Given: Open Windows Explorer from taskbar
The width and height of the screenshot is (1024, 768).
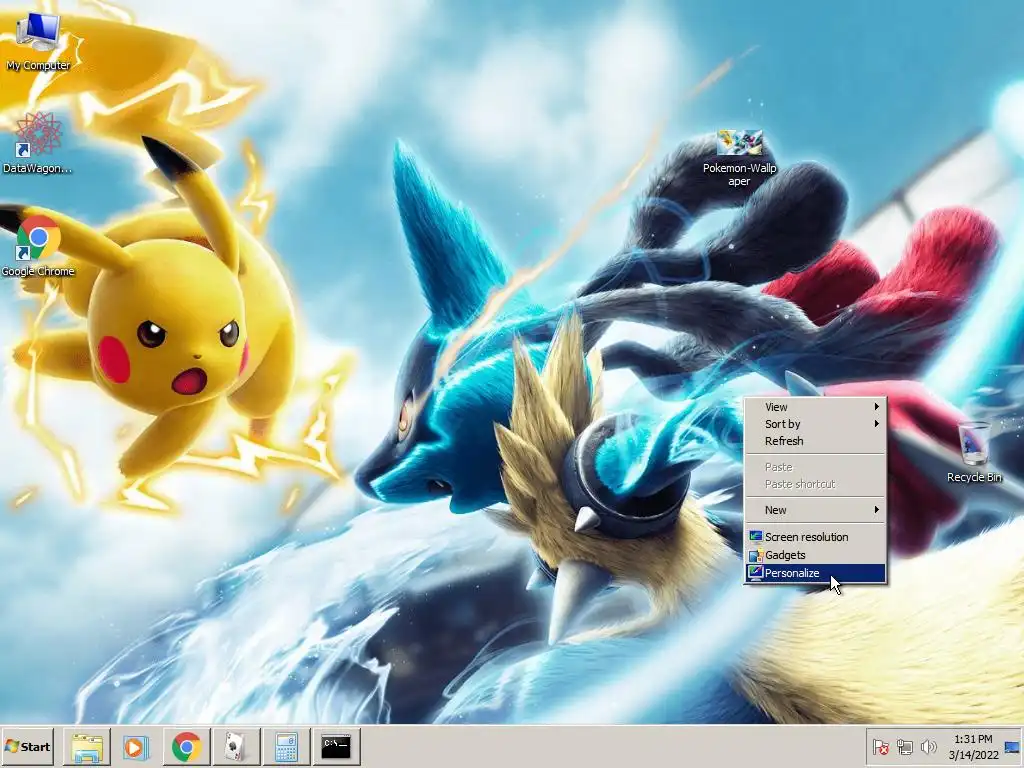Looking at the screenshot, I should (x=87, y=746).
